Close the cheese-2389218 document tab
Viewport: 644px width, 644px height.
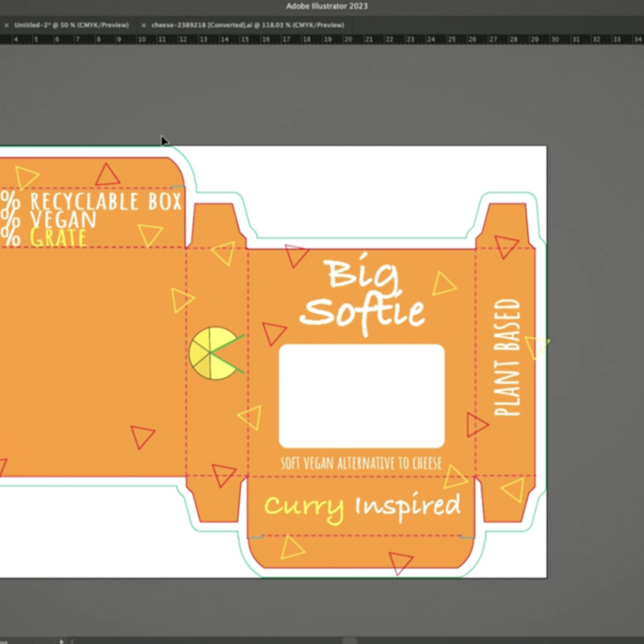(143, 25)
